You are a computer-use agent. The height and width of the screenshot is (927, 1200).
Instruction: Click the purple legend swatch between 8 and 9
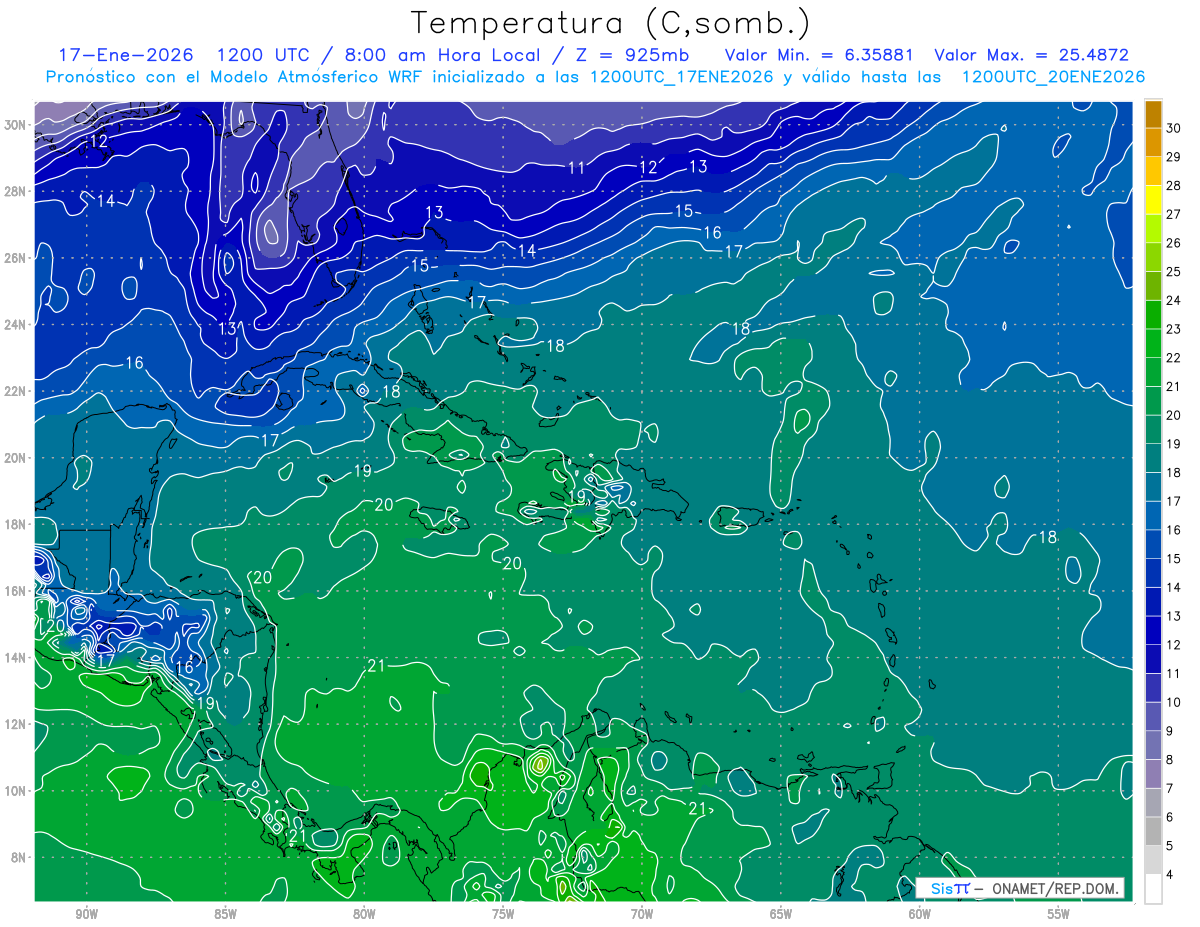click(x=1153, y=745)
